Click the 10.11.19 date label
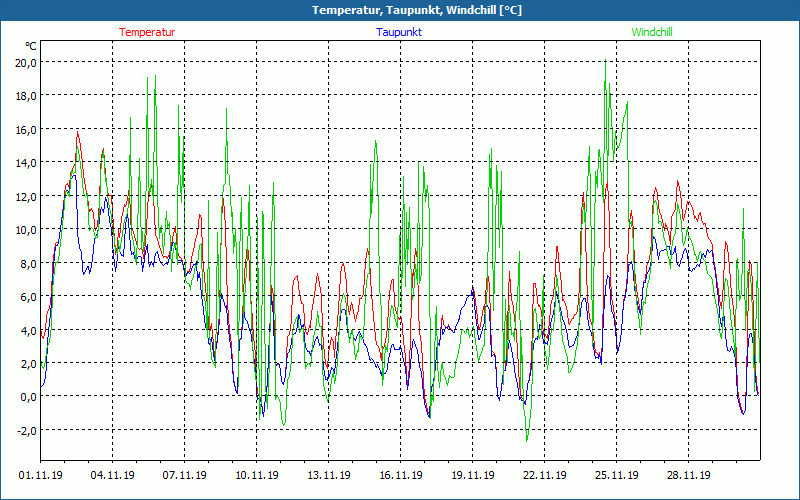Viewport: 800px width, 500px height. (x=257, y=475)
